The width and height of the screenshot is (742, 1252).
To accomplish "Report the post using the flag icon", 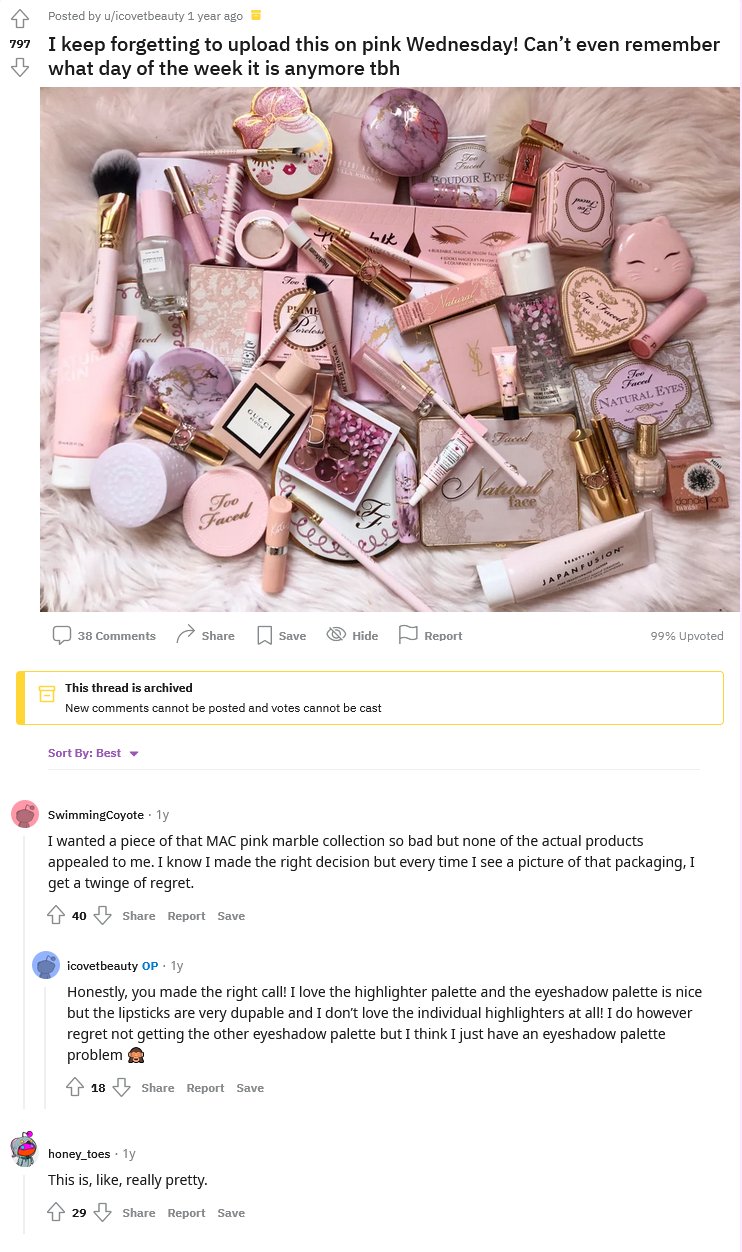I will tap(430, 635).
